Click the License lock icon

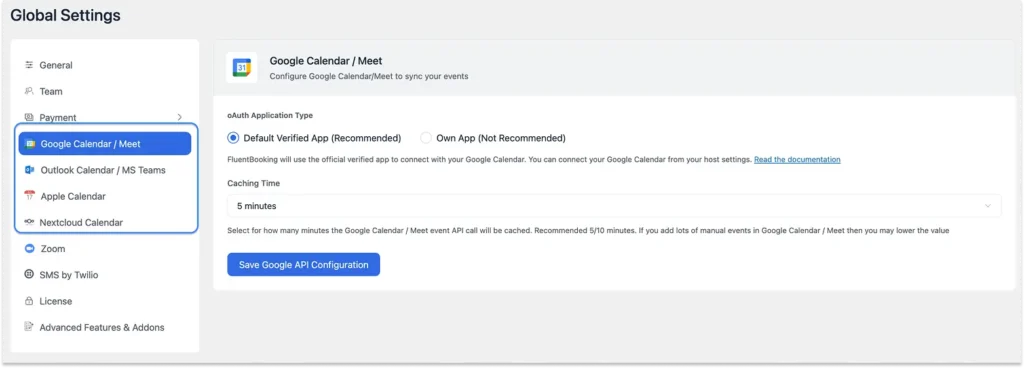point(29,301)
